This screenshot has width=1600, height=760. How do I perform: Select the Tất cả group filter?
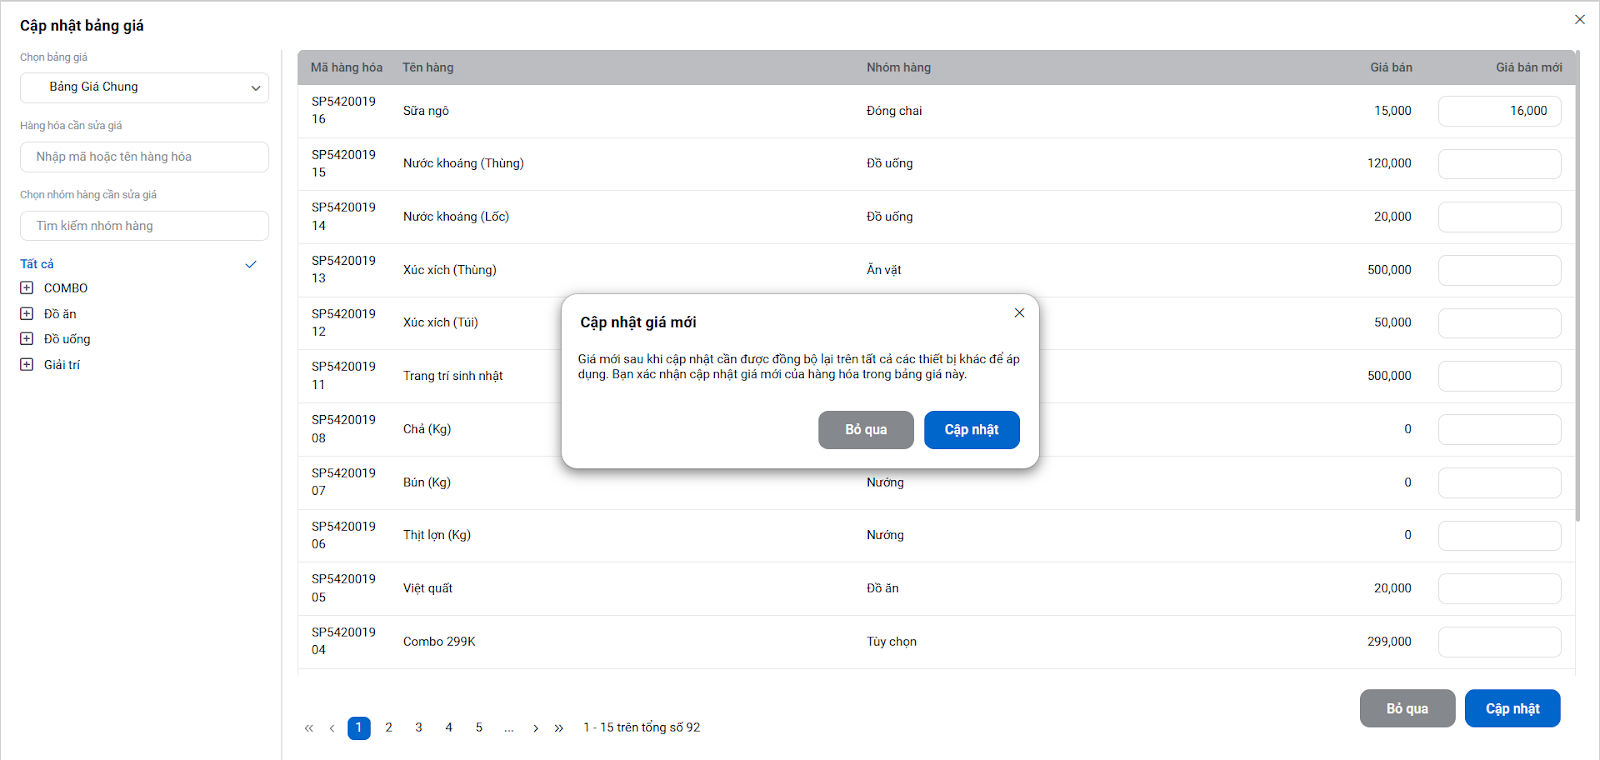pos(38,264)
